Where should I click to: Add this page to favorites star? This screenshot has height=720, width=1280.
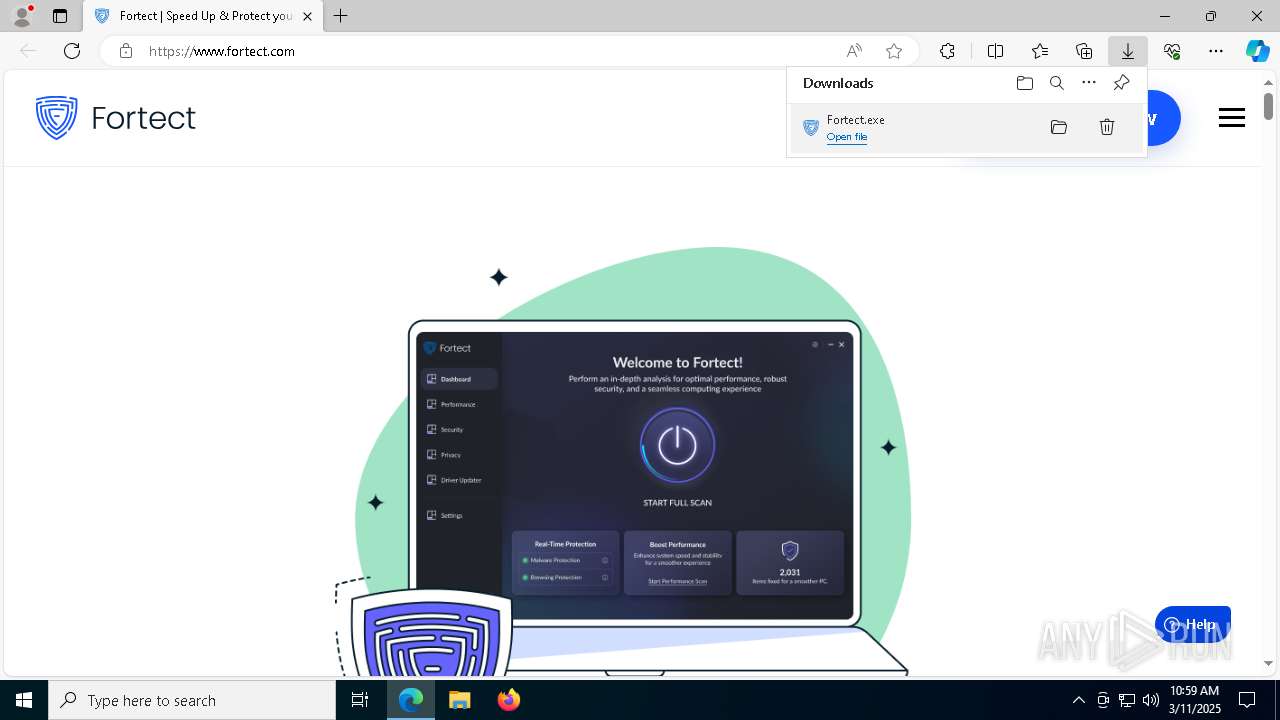coord(894,51)
